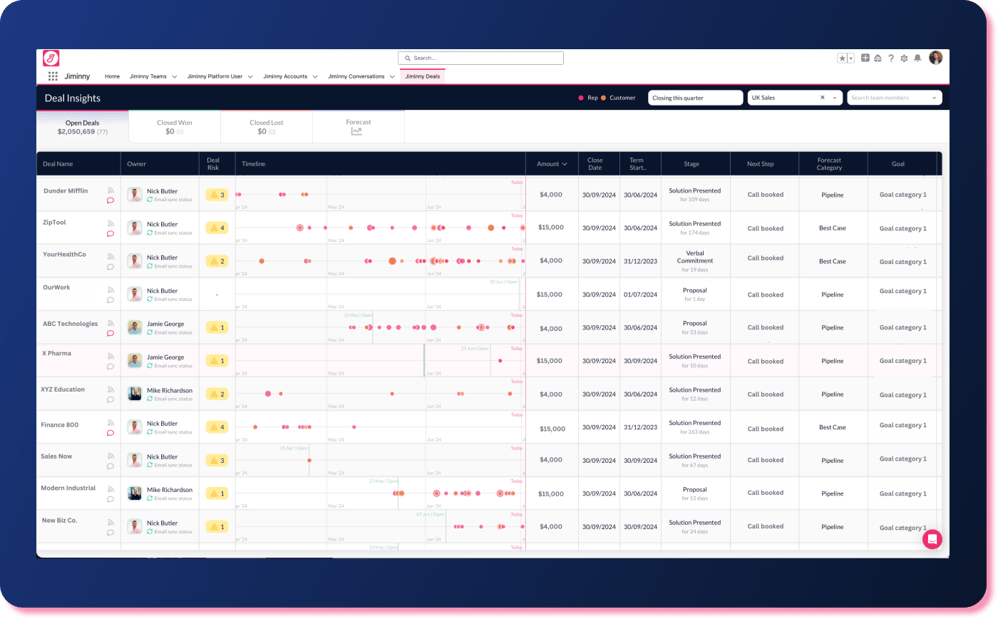The height and width of the screenshot is (619, 998).
Task: Switch to the Forecast tab
Action: click(x=358, y=127)
